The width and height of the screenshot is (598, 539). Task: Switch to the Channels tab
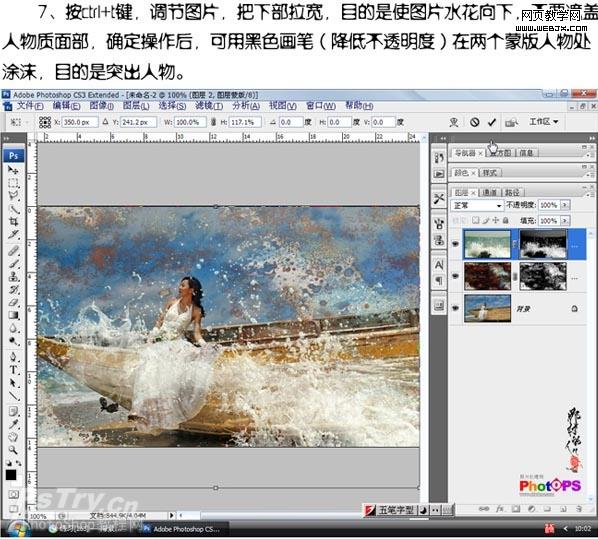point(489,192)
